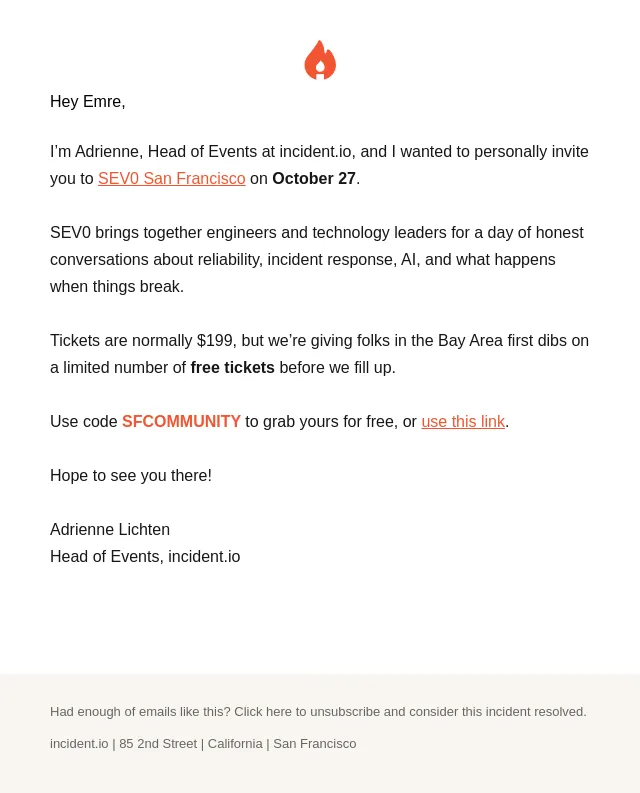Click "San Francisco" in the footer address
The height and width of the screenshot is (793, 640).
[x=315, y=743]
